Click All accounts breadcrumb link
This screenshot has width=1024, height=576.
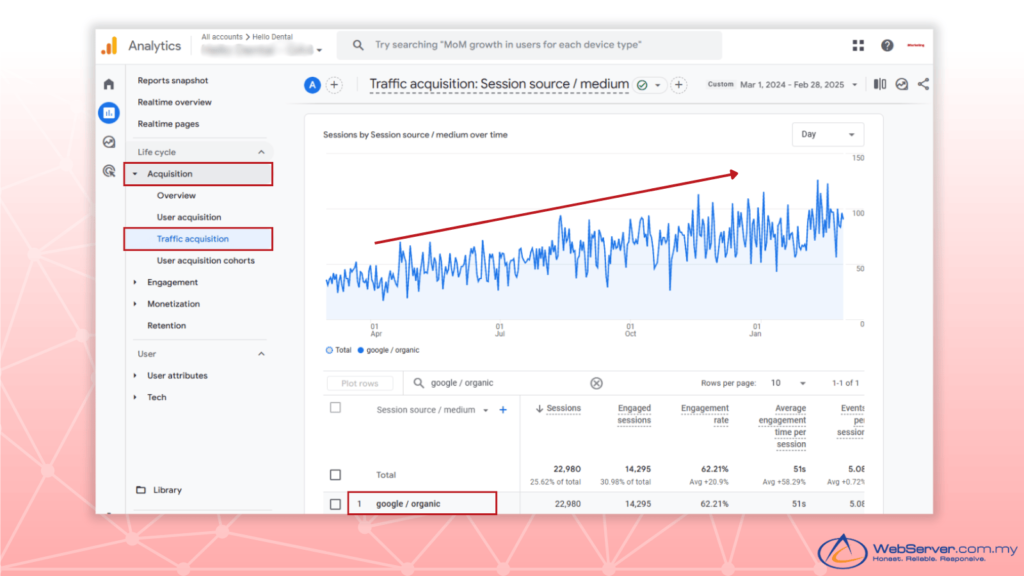click(221, 37)
